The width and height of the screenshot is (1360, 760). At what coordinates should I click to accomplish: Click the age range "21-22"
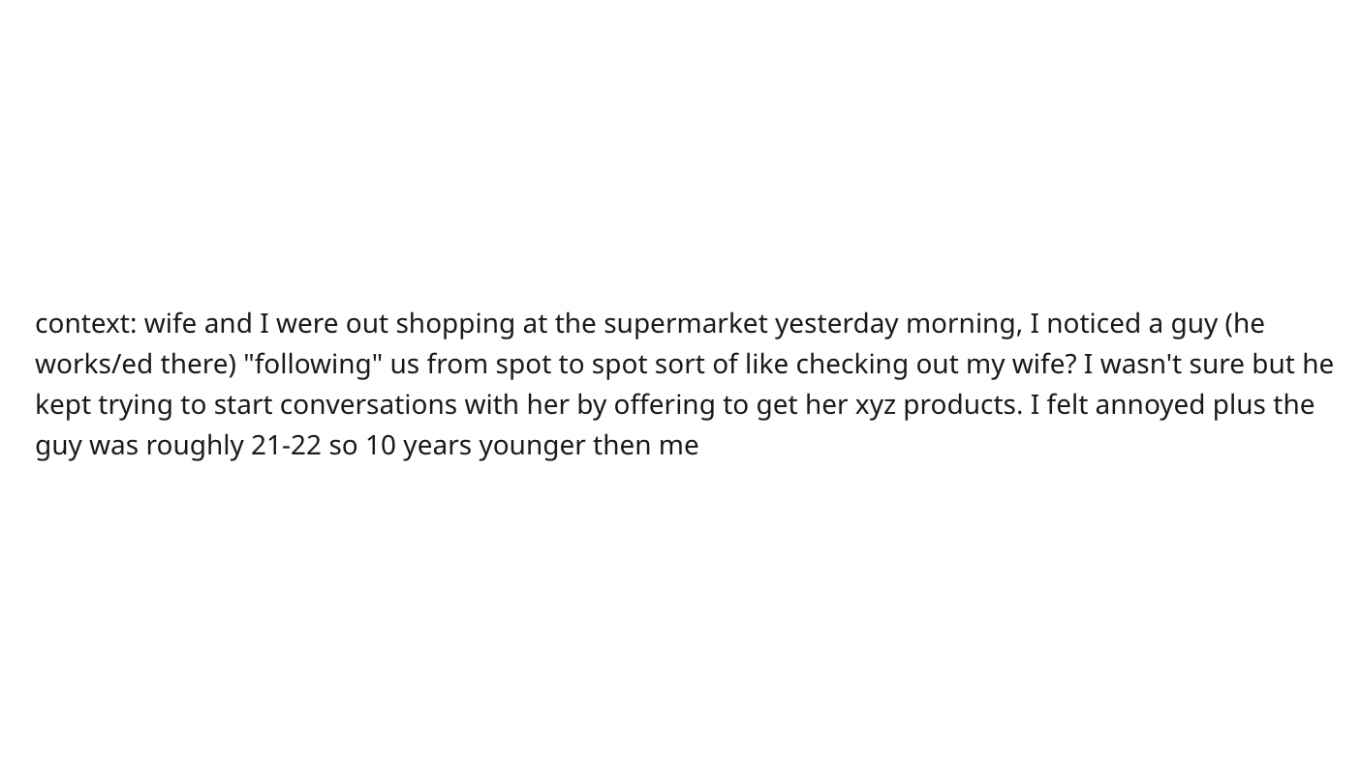click(x=286, y=445)
